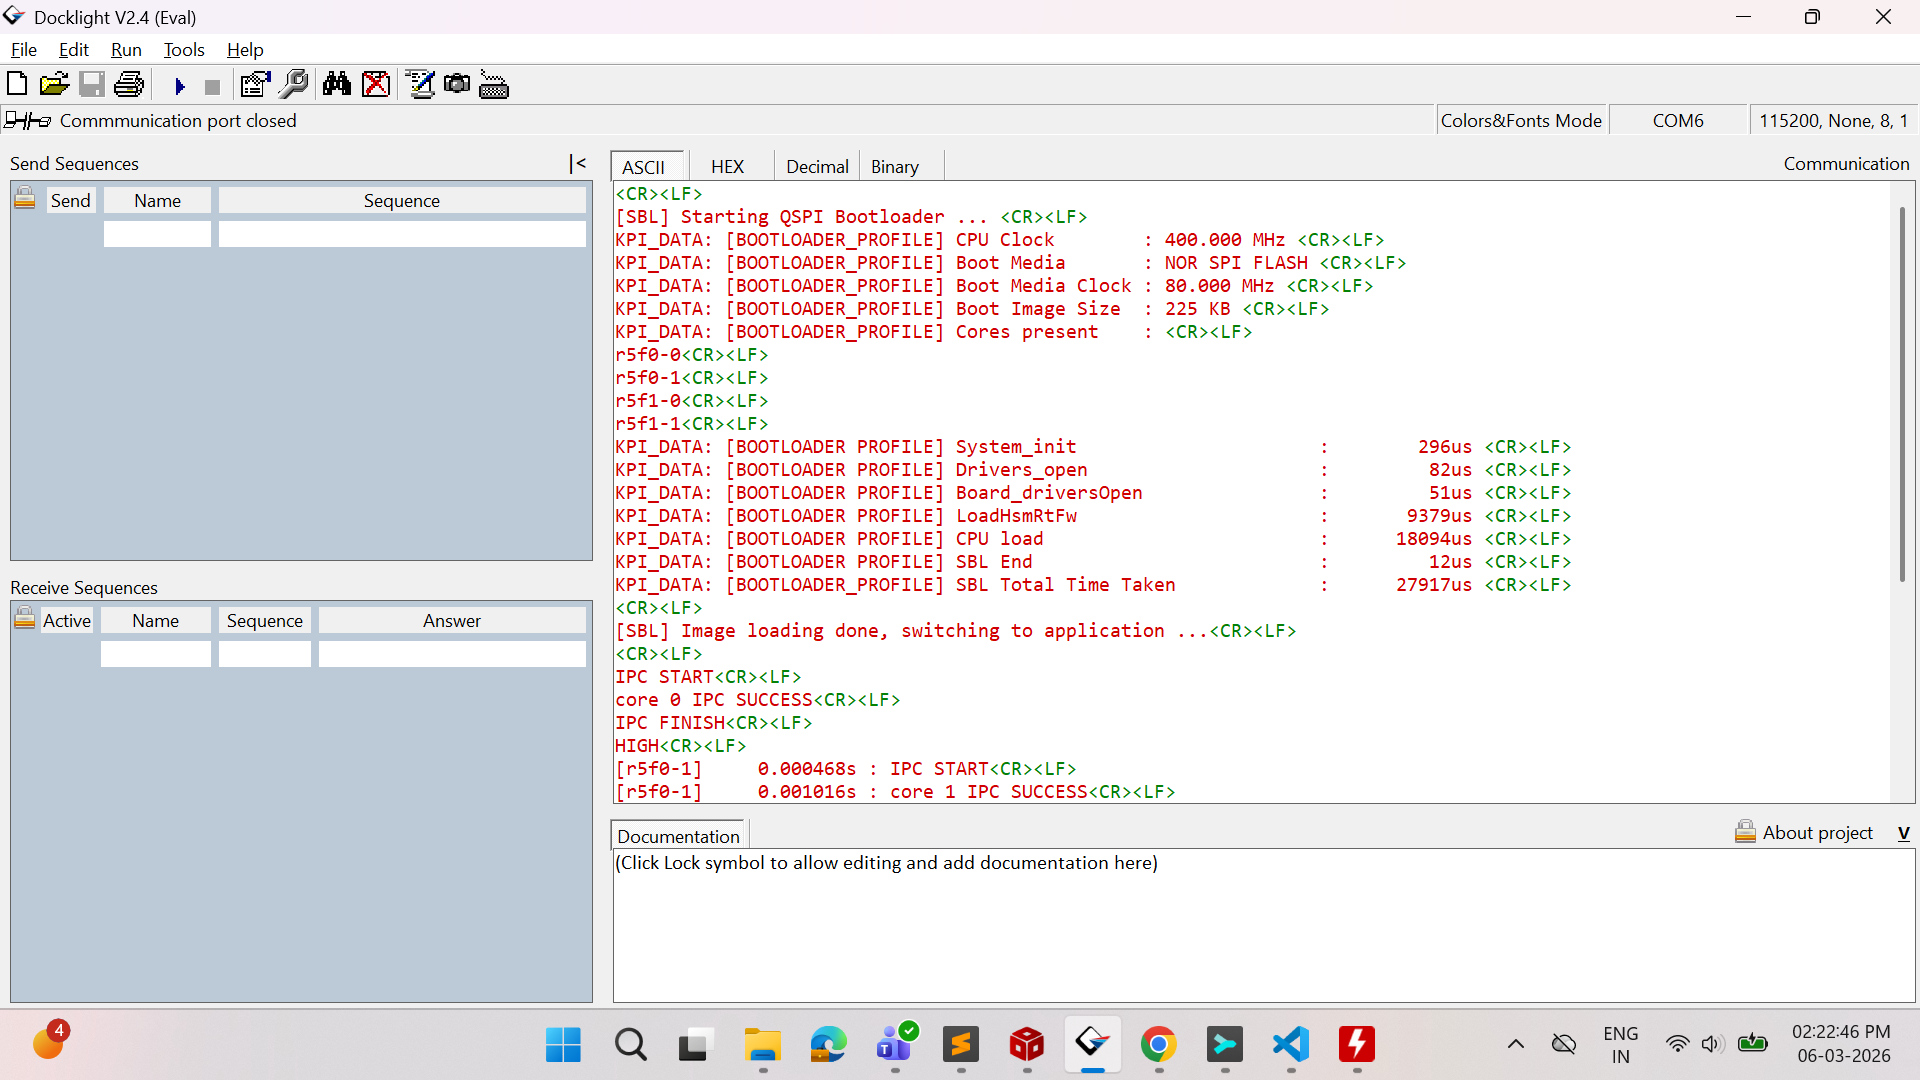
Task: Switch to the HEX tab
Action: [727, 167]
